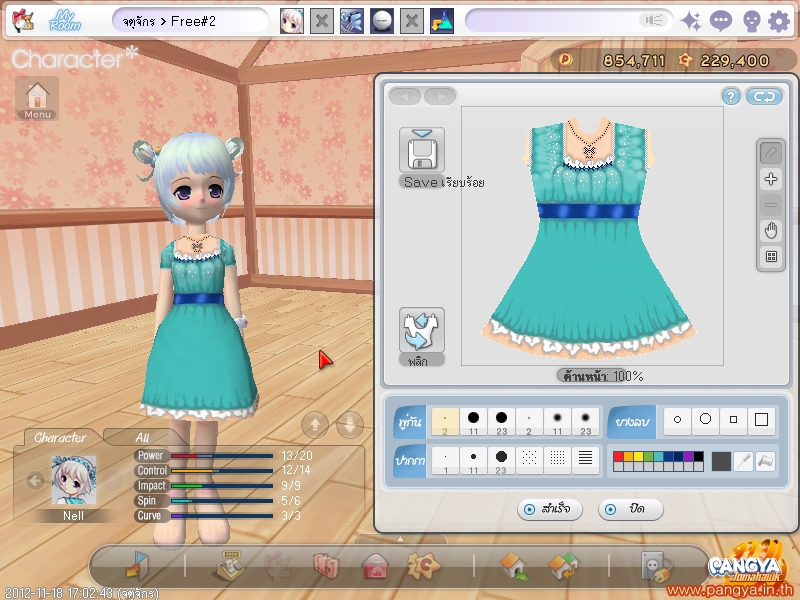
Task: Open the help question mark
Action: (731, 96)
